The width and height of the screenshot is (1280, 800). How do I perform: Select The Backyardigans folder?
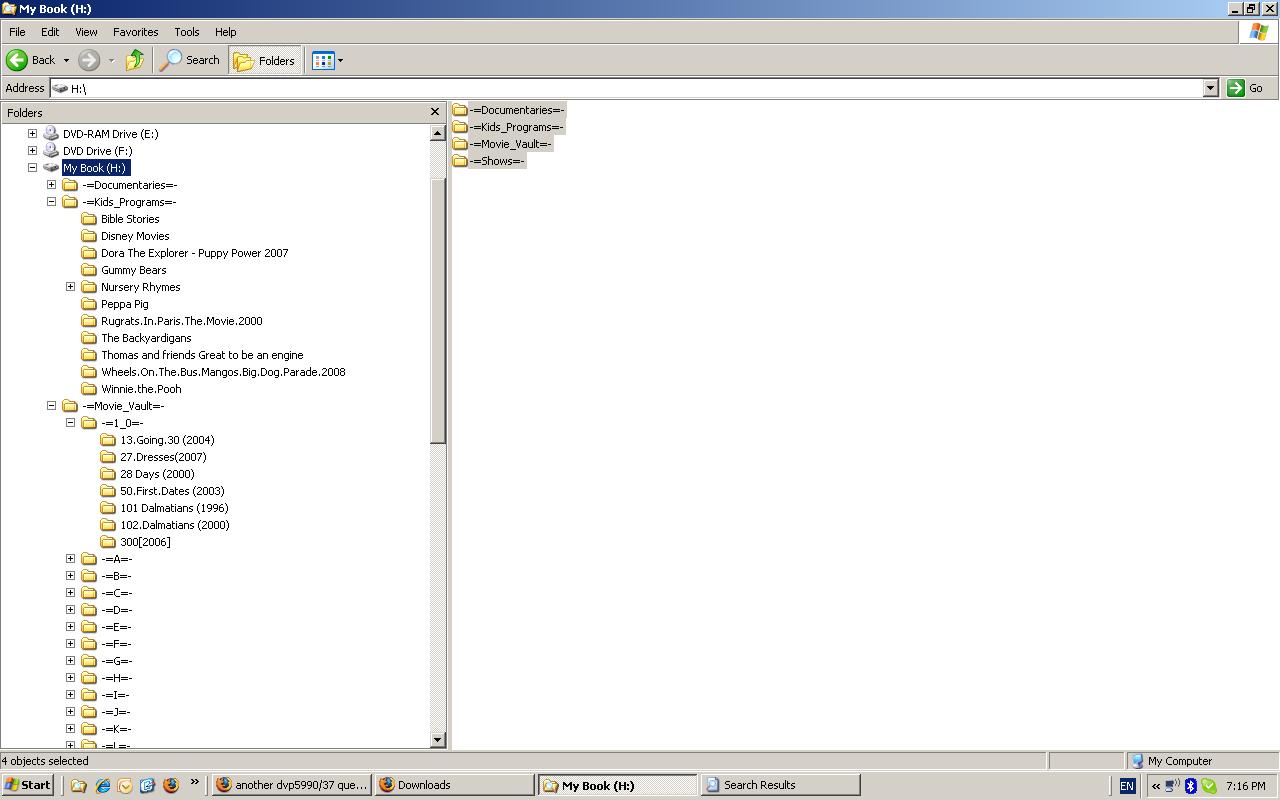[x=146, y=338]
